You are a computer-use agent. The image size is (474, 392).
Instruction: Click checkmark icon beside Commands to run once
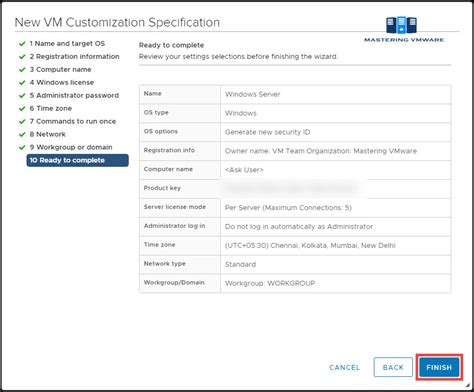pos(22,121)
